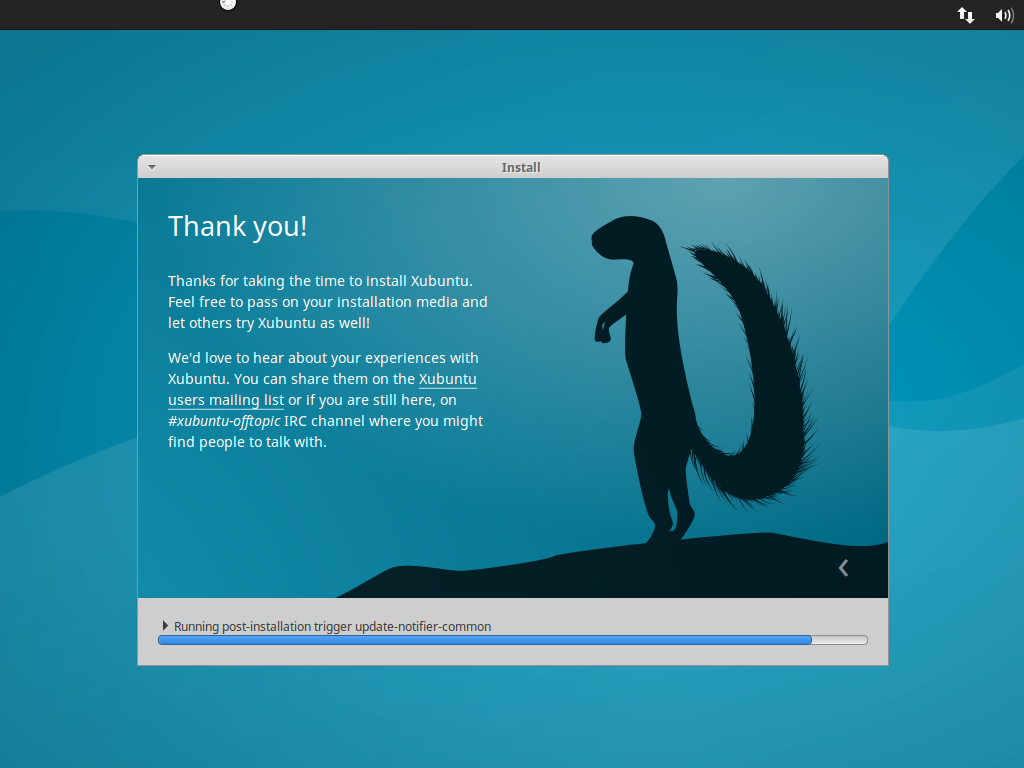The height and width of the screenshot is (768, 1024).
Task: Open the Install window menu arrow
Action: point(152,167)
